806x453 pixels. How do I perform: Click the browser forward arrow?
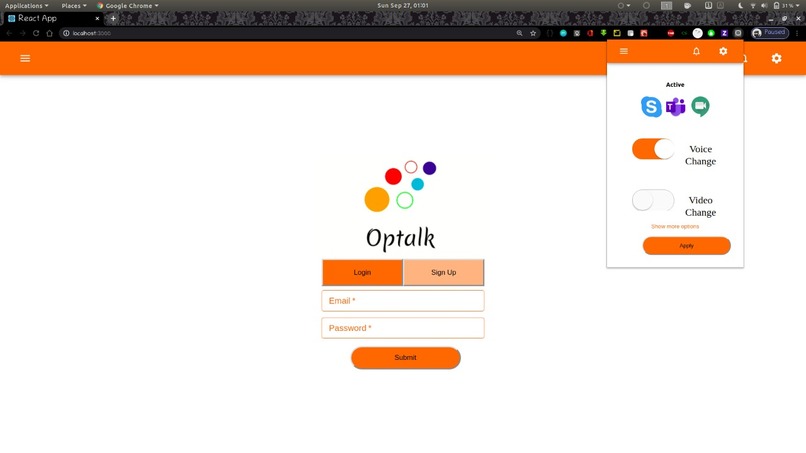23,33
